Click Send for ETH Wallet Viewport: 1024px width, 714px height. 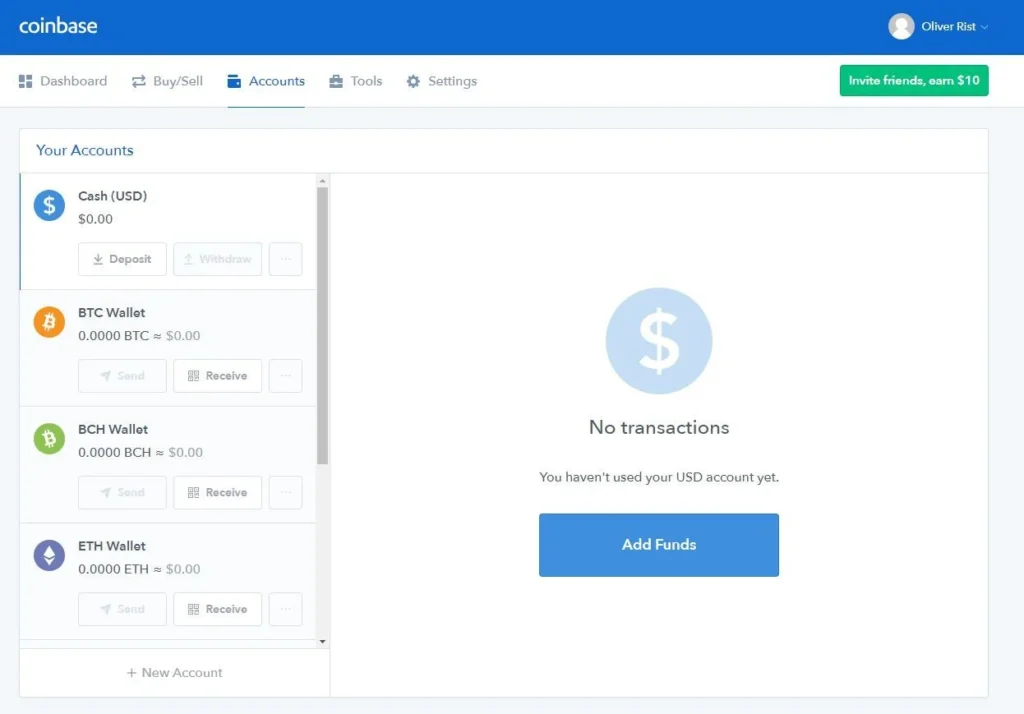click(x=122, y=609)
